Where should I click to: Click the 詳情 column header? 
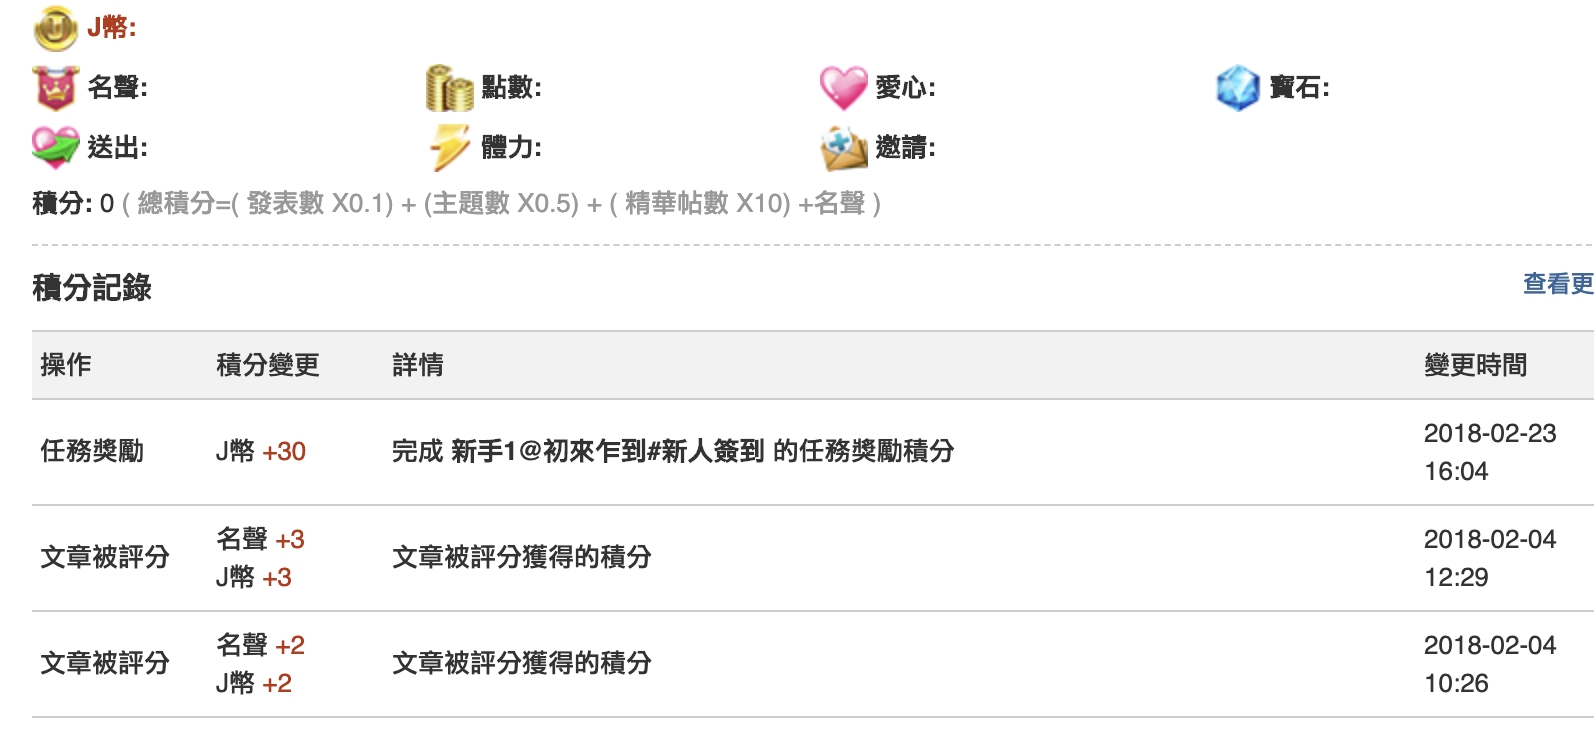point(418,365)
